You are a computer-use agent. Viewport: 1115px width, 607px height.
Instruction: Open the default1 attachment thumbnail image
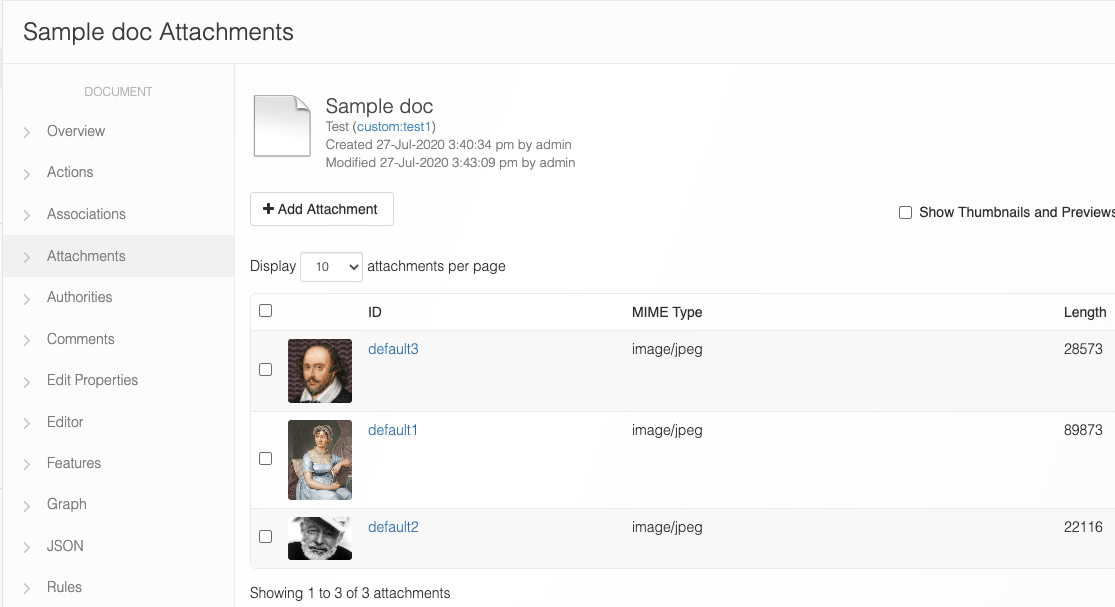pyautogui.click(x=320, y=460)
